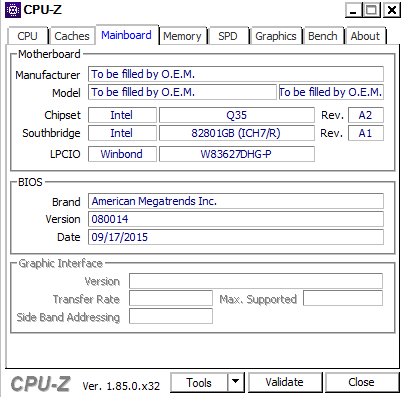
Task: Click the Manufacturer label
Action: coord(48,75)
